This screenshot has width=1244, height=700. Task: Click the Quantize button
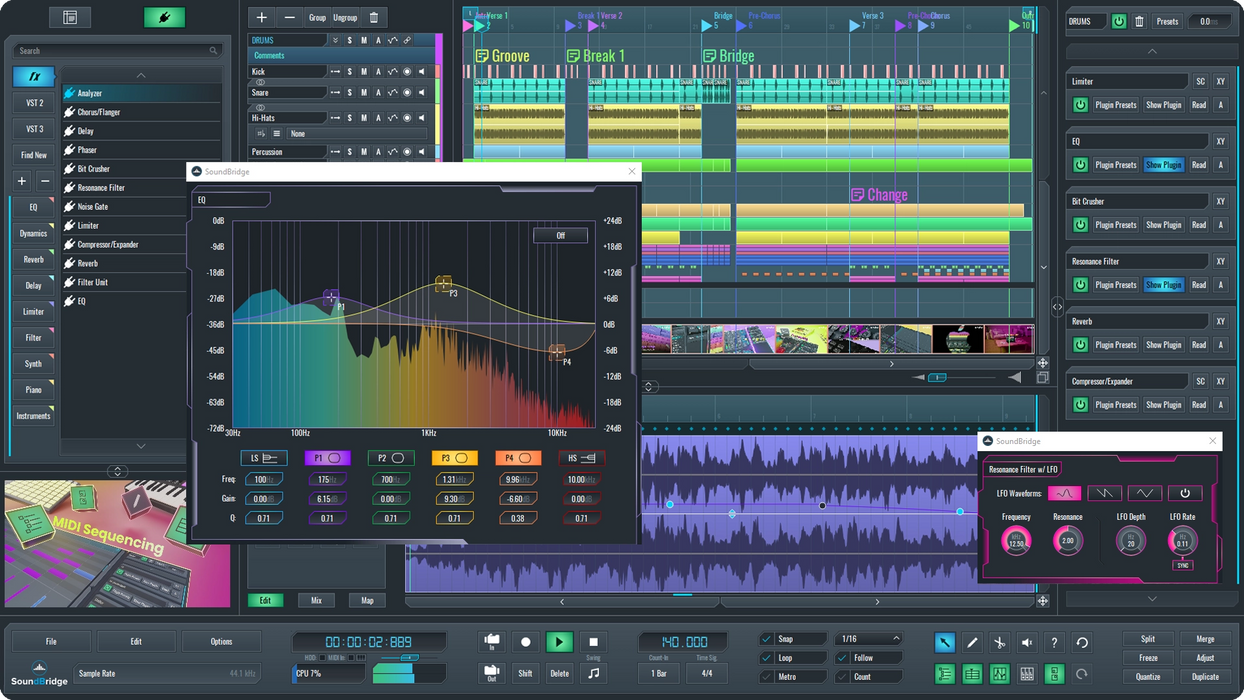coord(1148,677)
